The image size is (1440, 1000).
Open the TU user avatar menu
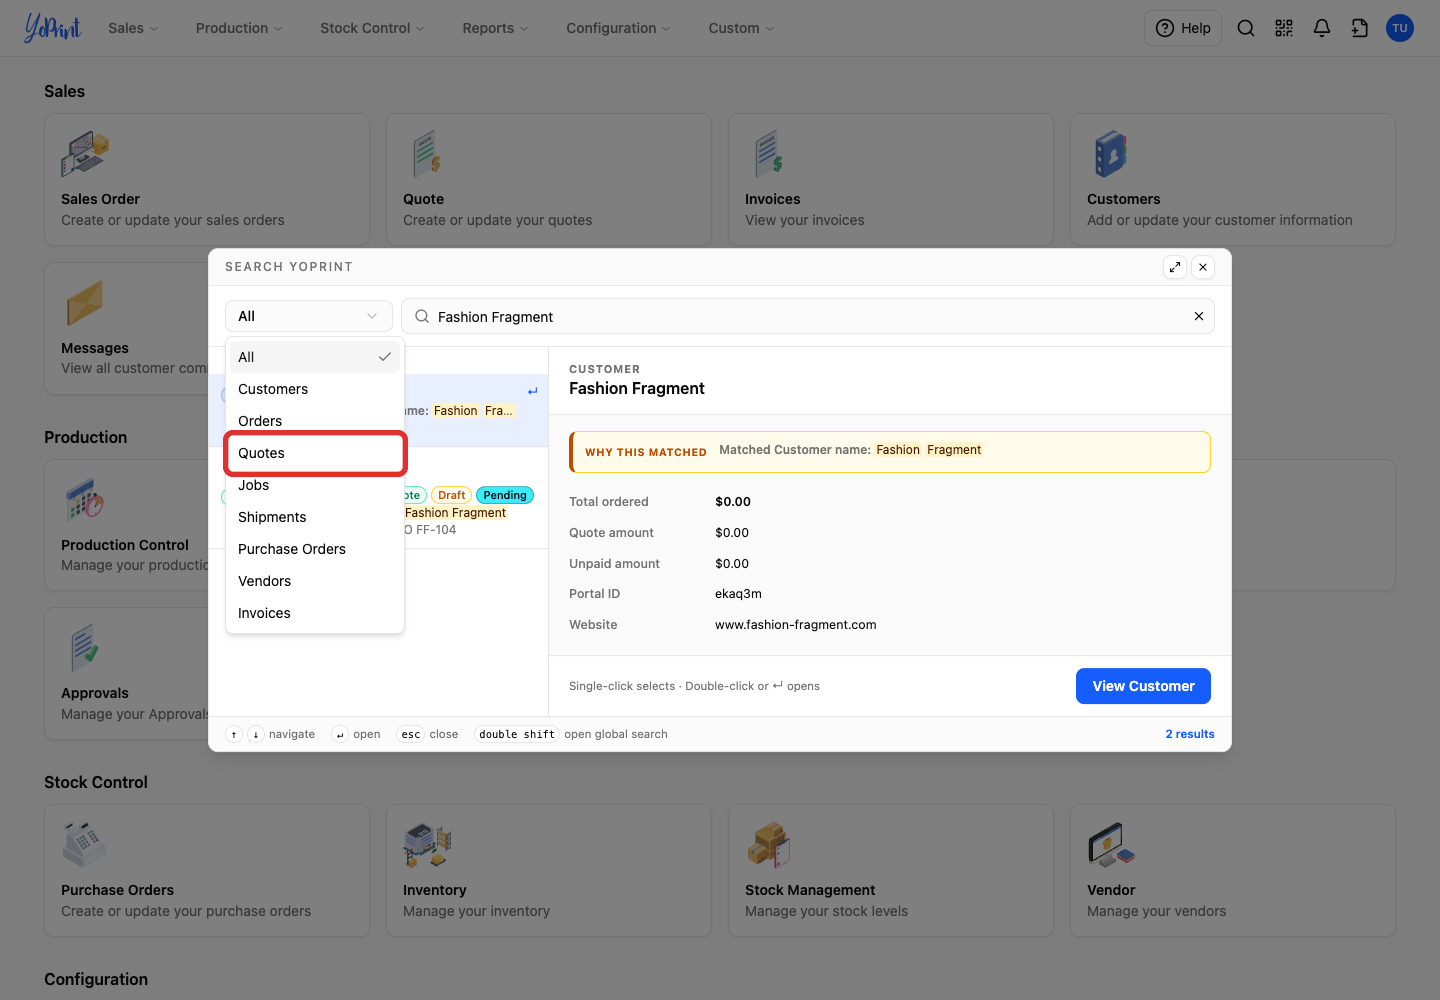[x=1400, y=28]
